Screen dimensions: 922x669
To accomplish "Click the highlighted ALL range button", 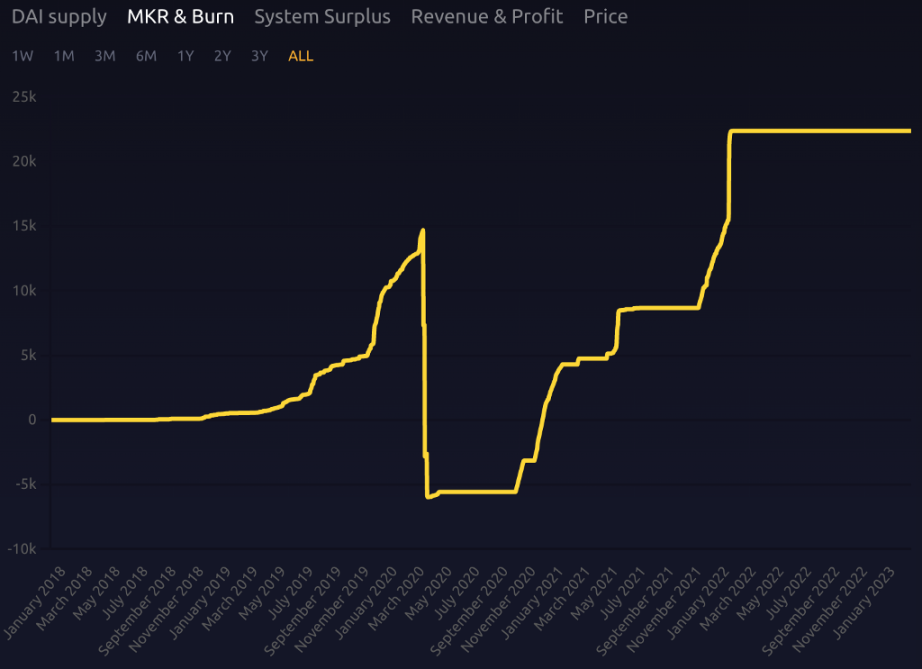I will [300, 56].
